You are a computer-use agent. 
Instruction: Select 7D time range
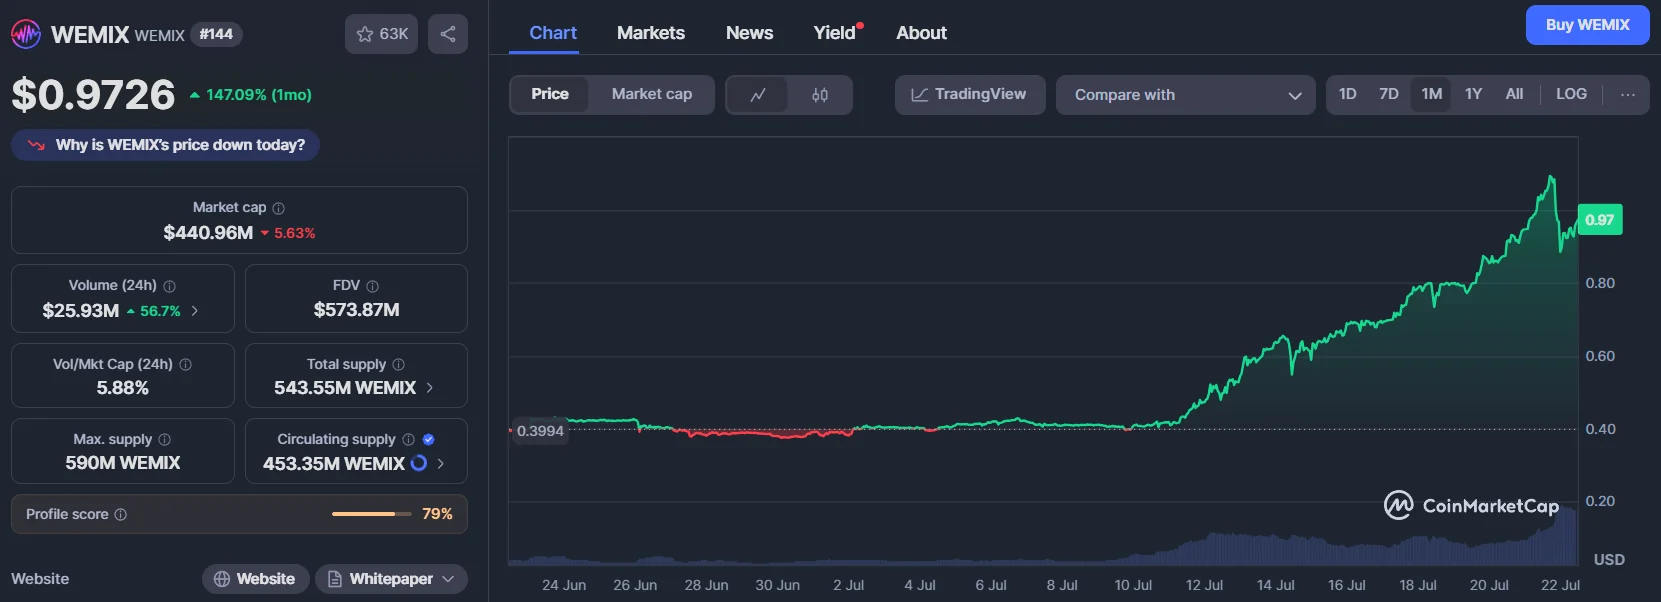tap(1389, 94)
